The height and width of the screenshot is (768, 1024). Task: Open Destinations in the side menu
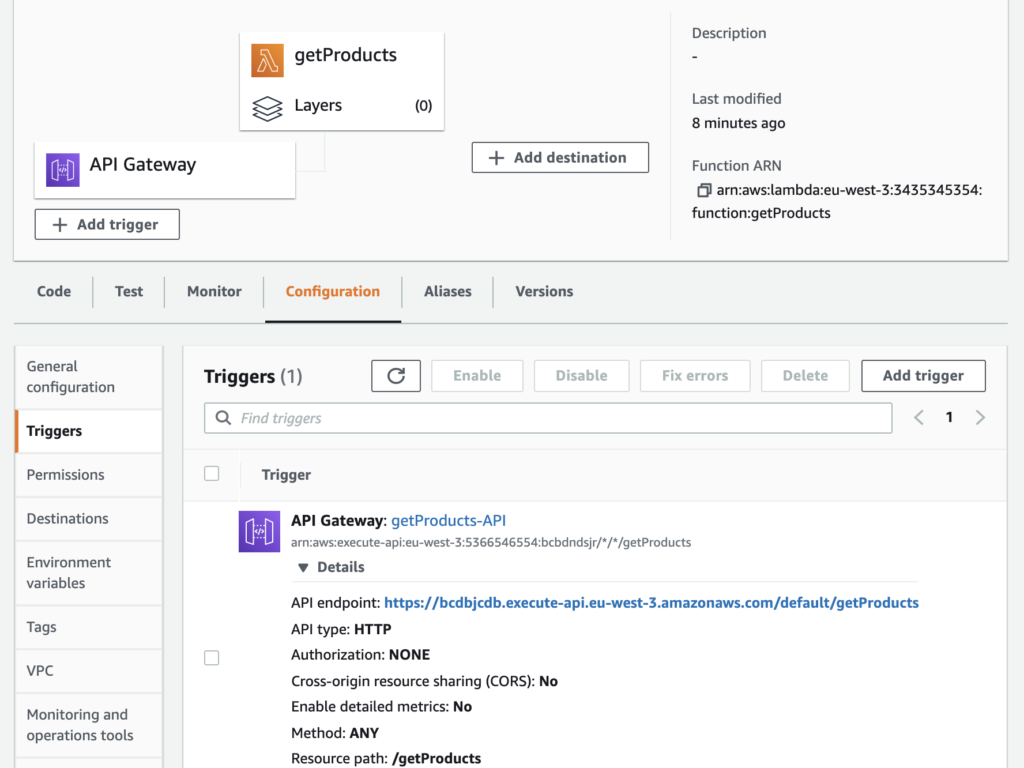(x=89, y=519)
